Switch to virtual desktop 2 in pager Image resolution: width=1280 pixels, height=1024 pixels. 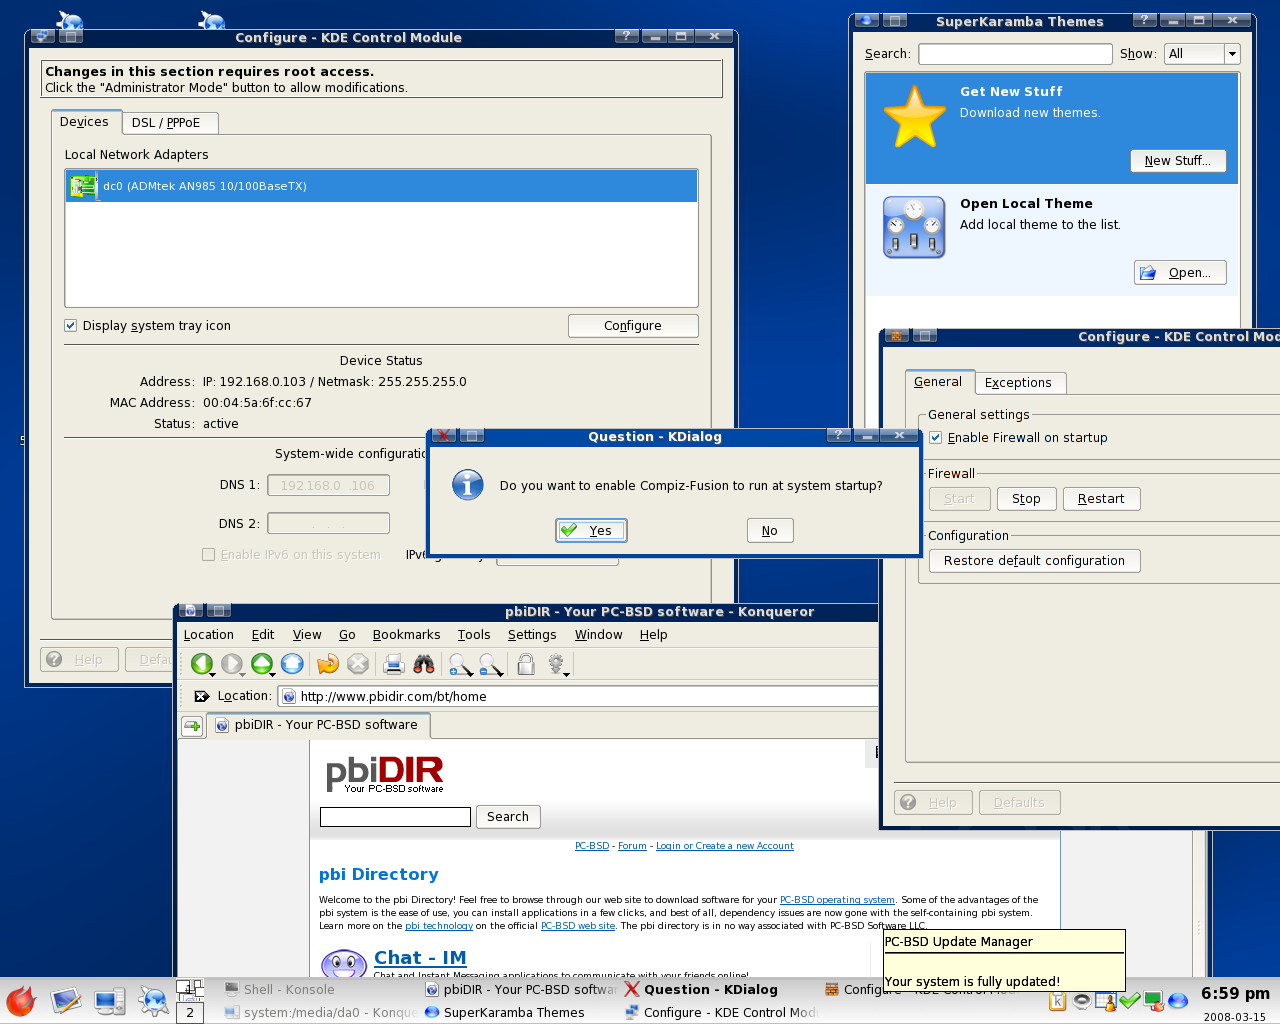tap(190, 1012)
